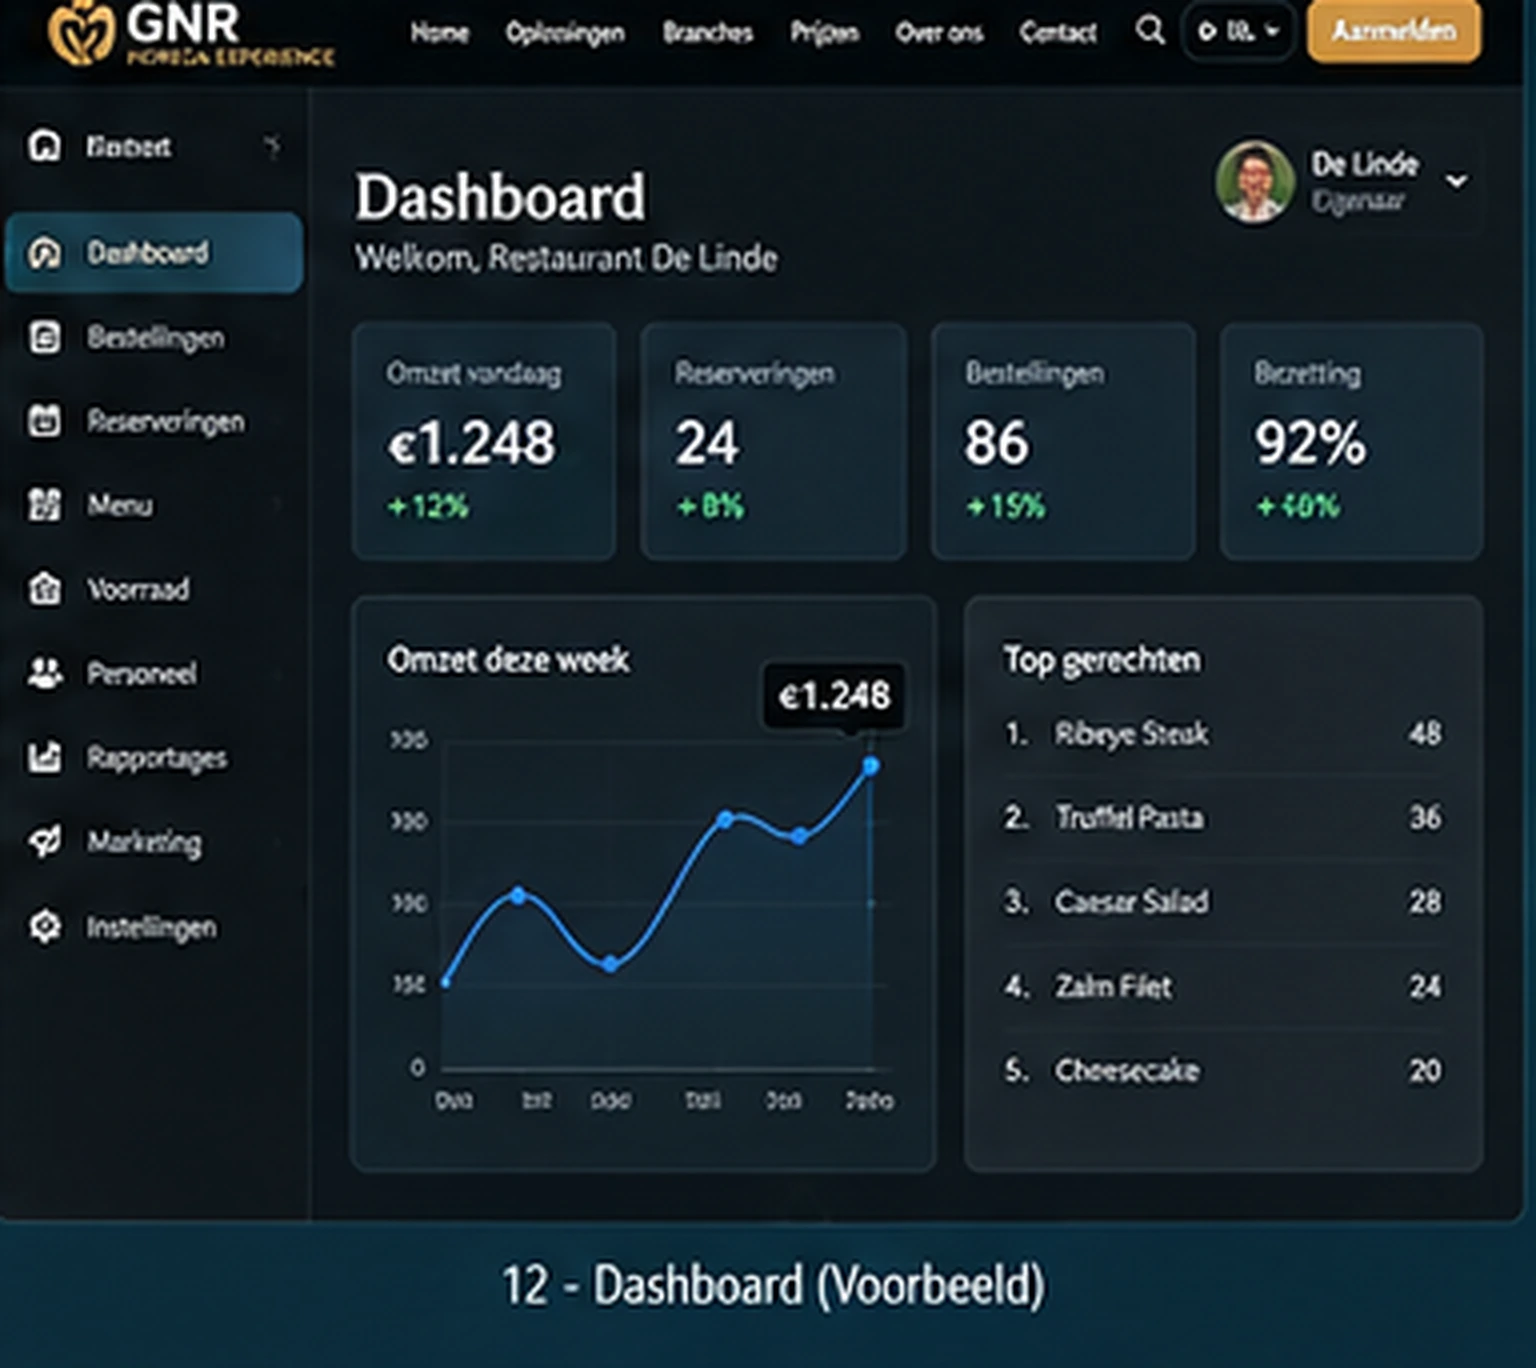
Task: Open the Bestellingen card showing 86
Action: 1063,441
